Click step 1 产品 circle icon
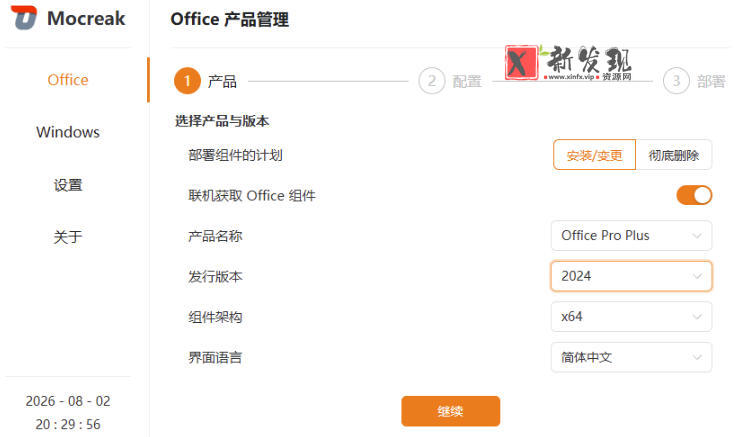737x437 pixels. 187,81
